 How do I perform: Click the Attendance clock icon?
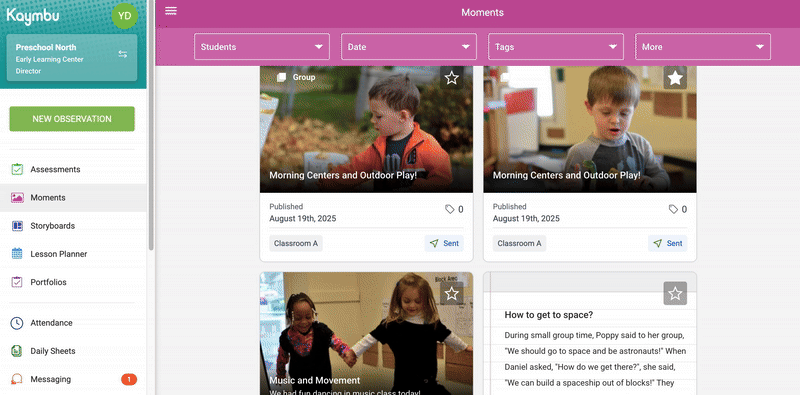17,323
